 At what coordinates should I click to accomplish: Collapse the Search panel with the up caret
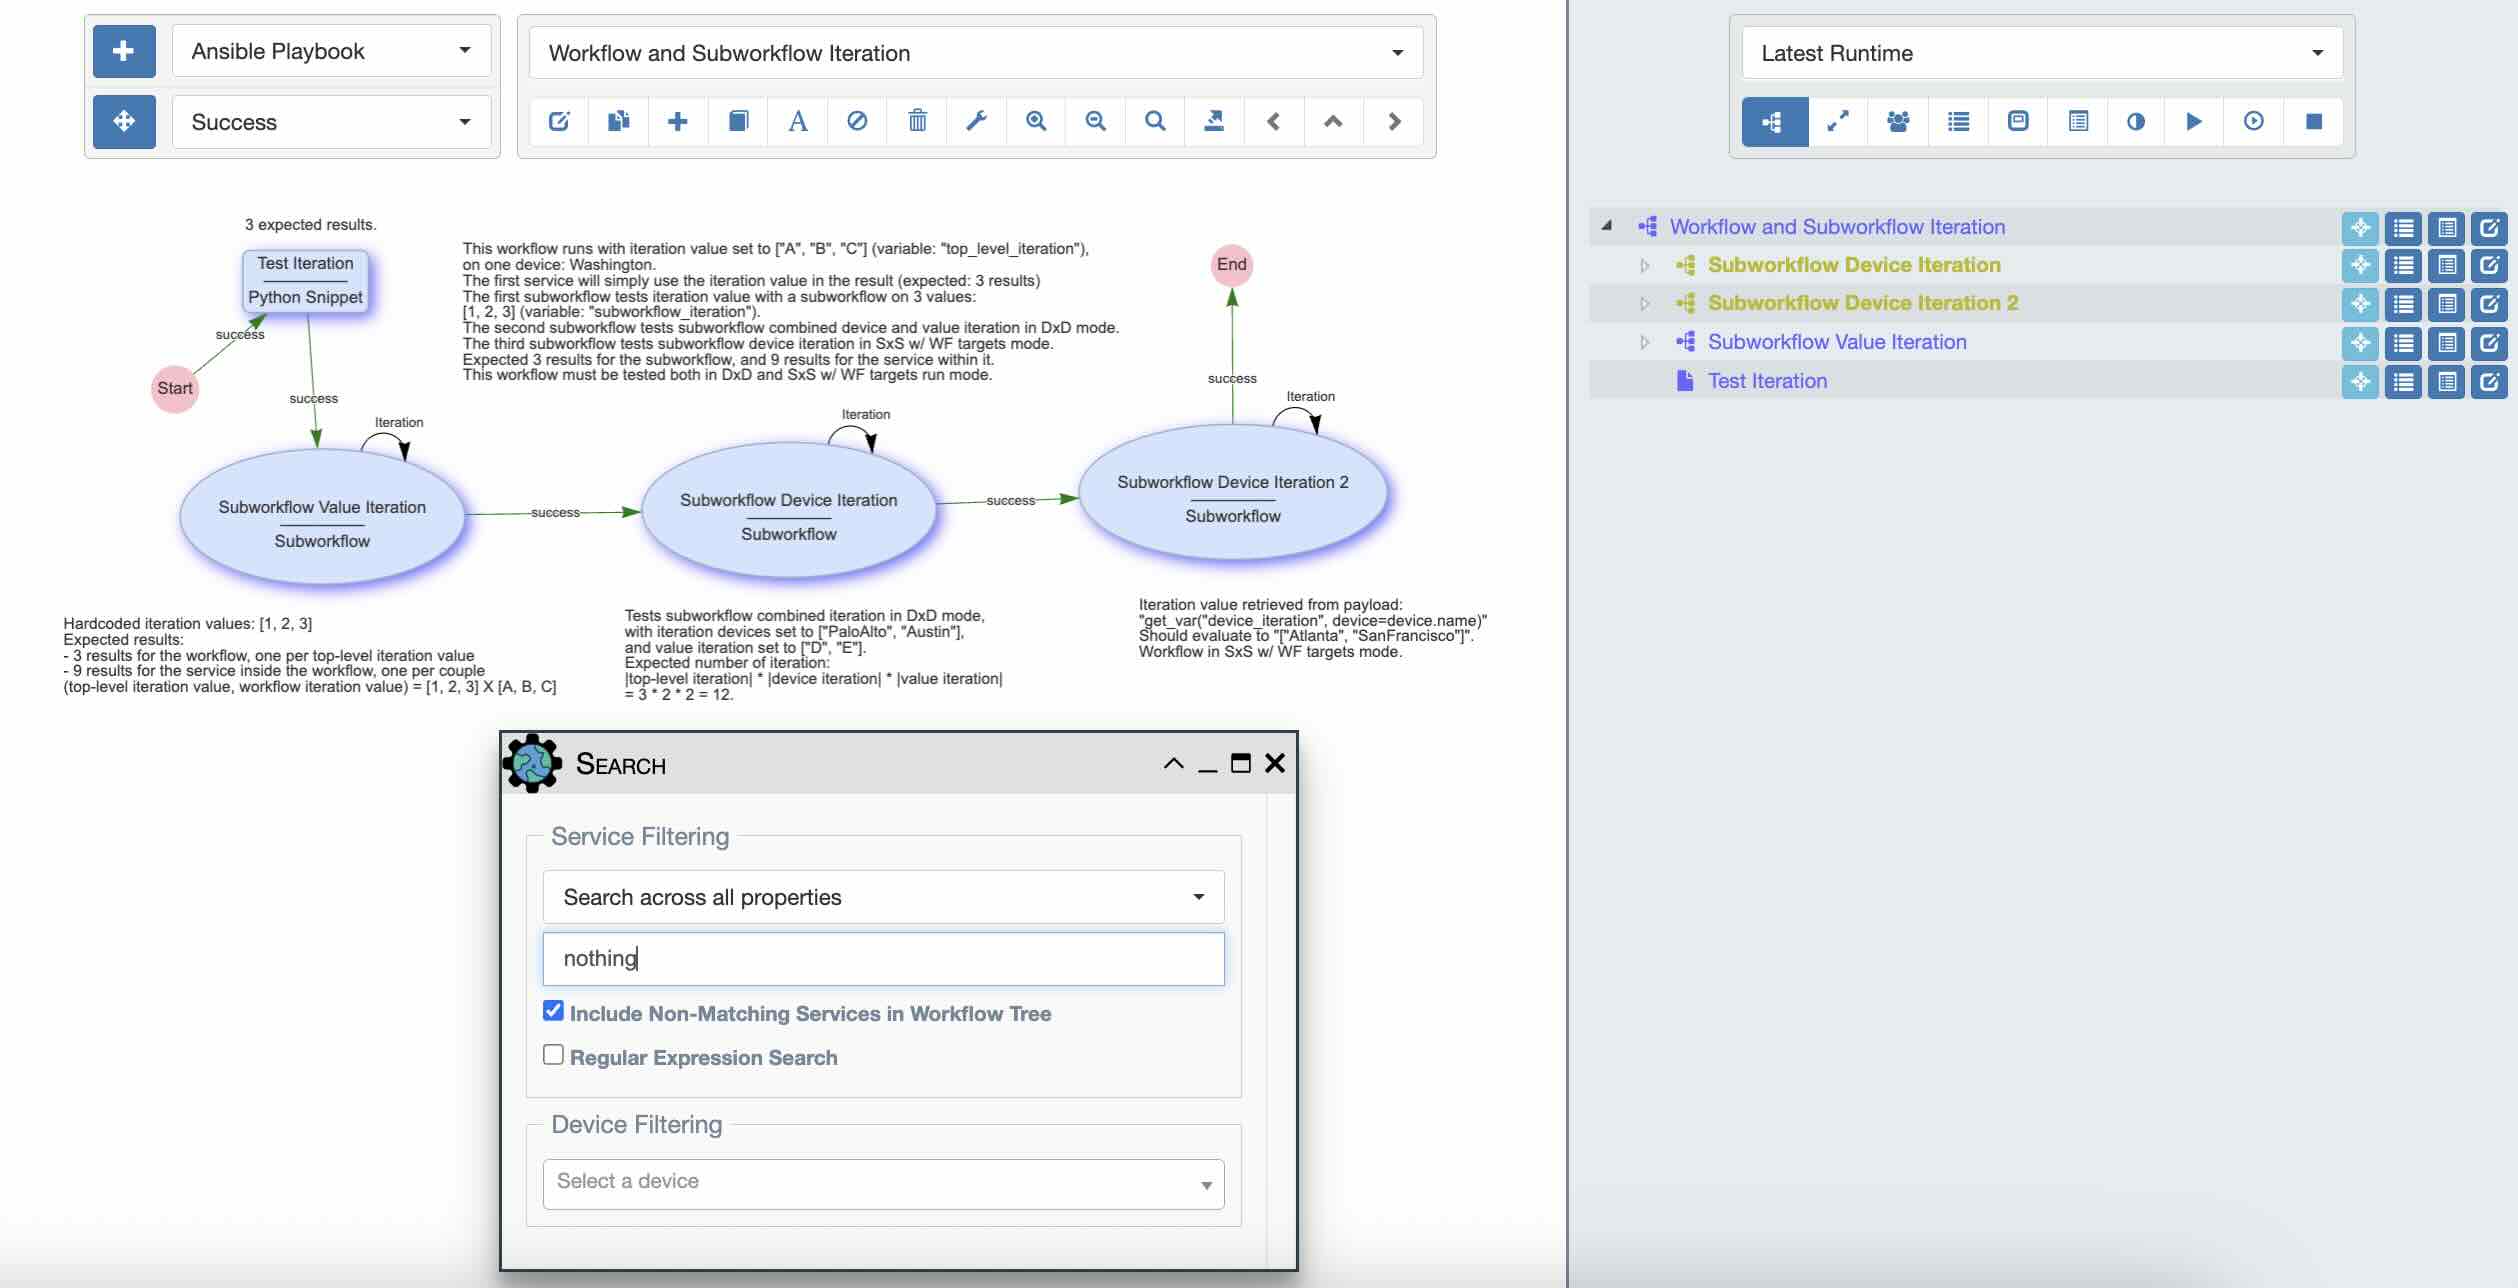click(x=1174, y=764)
